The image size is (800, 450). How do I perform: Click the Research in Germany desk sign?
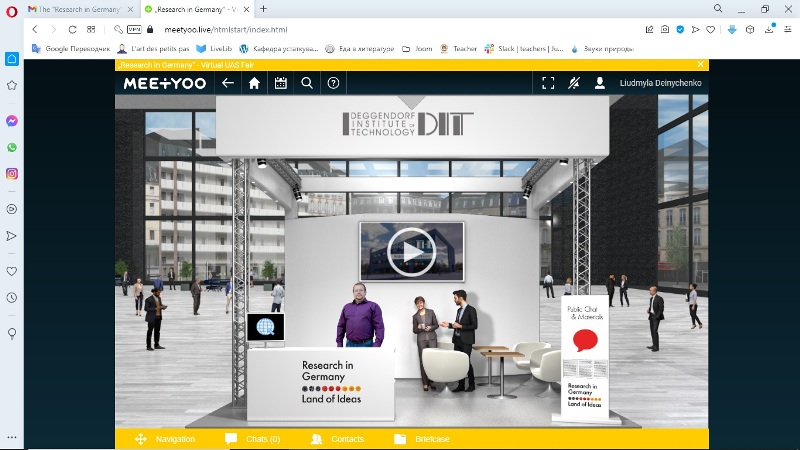[x=331, y=382]
